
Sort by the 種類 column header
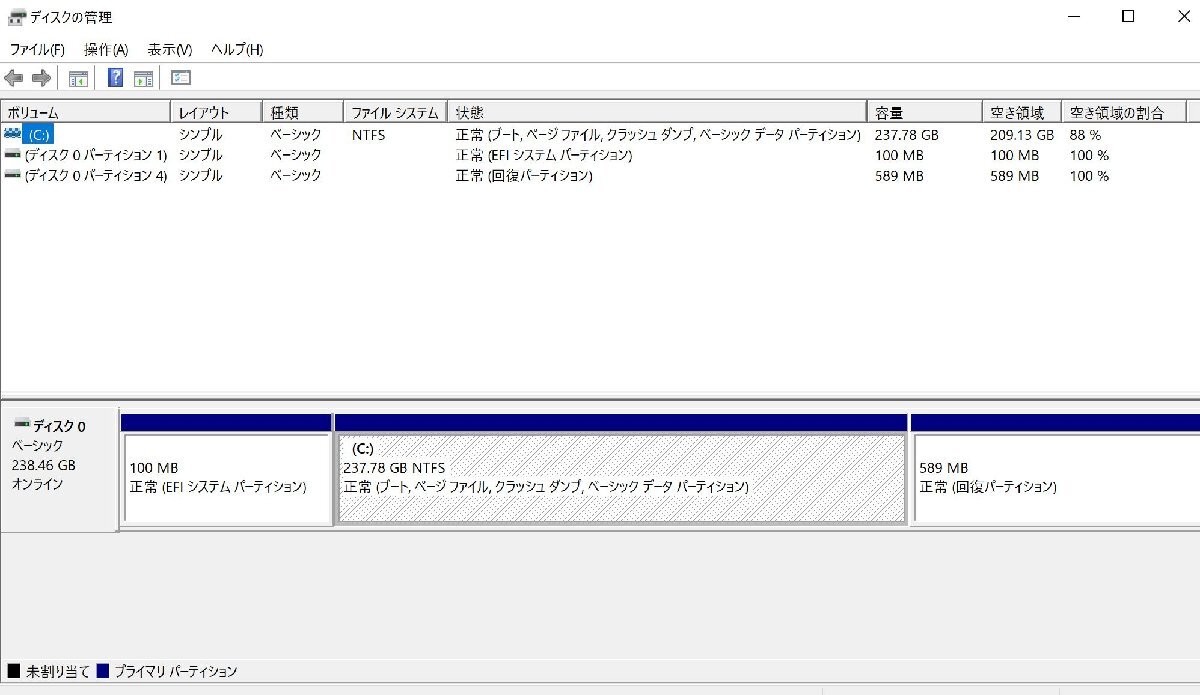point(302,112)
